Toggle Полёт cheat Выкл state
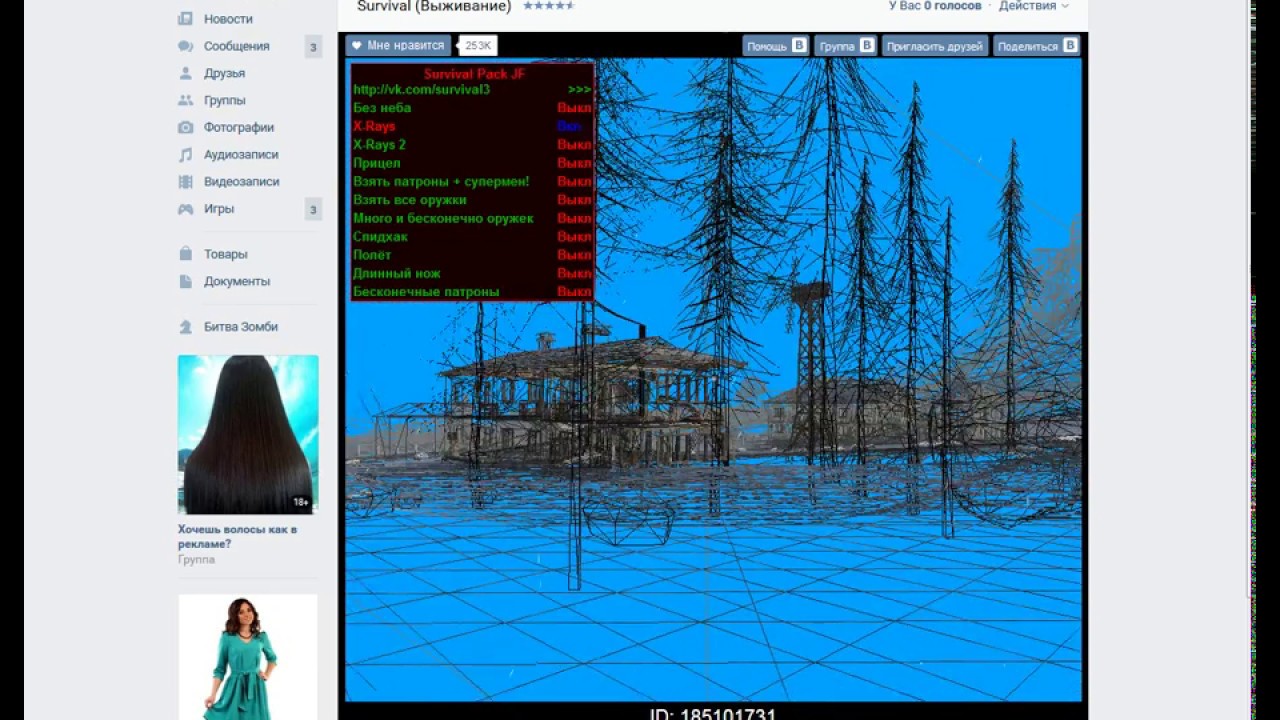 [574, 255]
